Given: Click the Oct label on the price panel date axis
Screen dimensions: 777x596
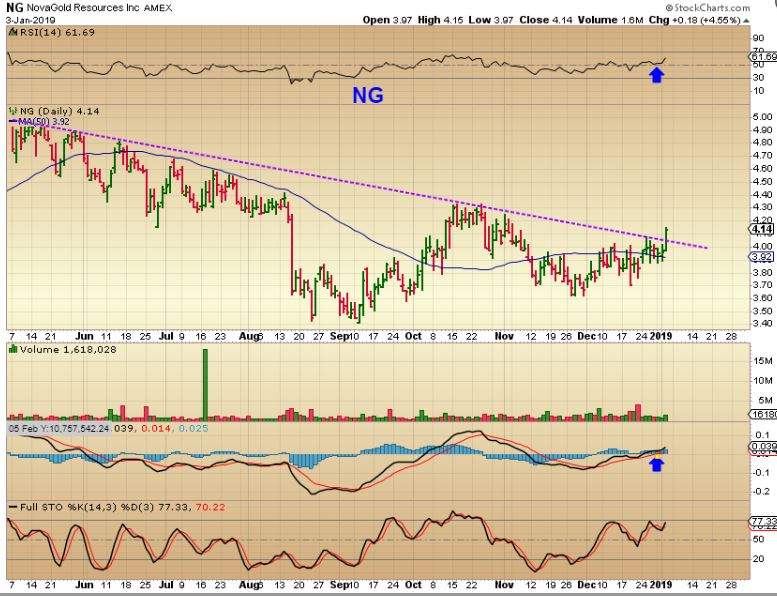Looking at the screenshot, I should coord(413,336).
